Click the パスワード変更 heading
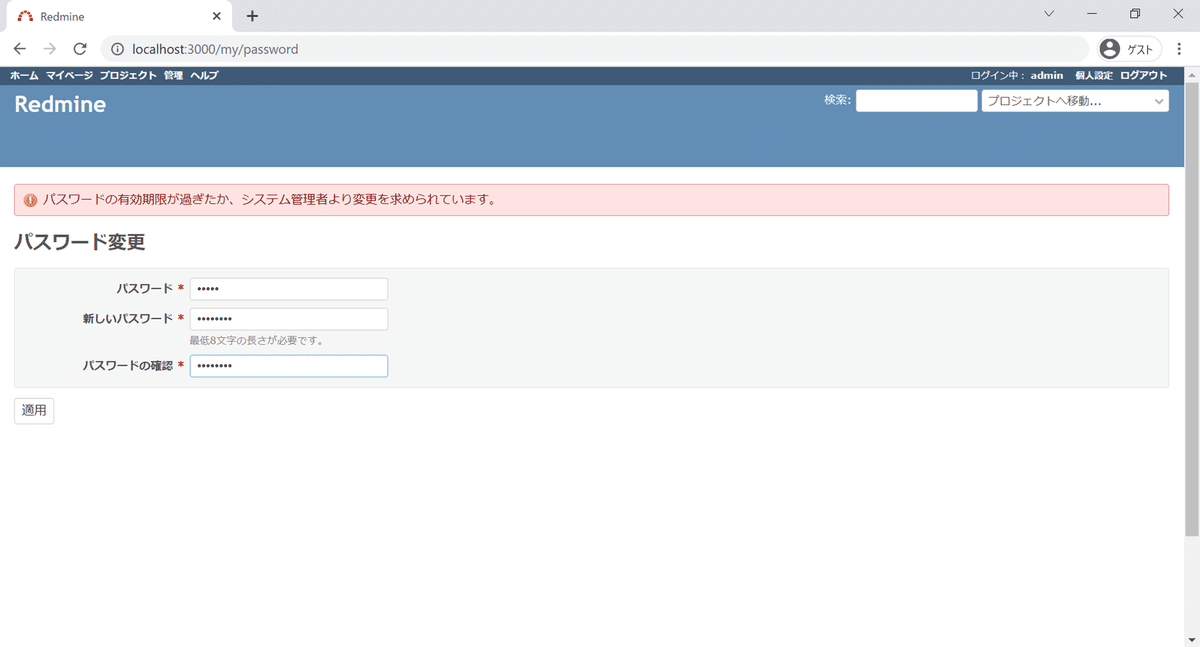 (79, 242)
